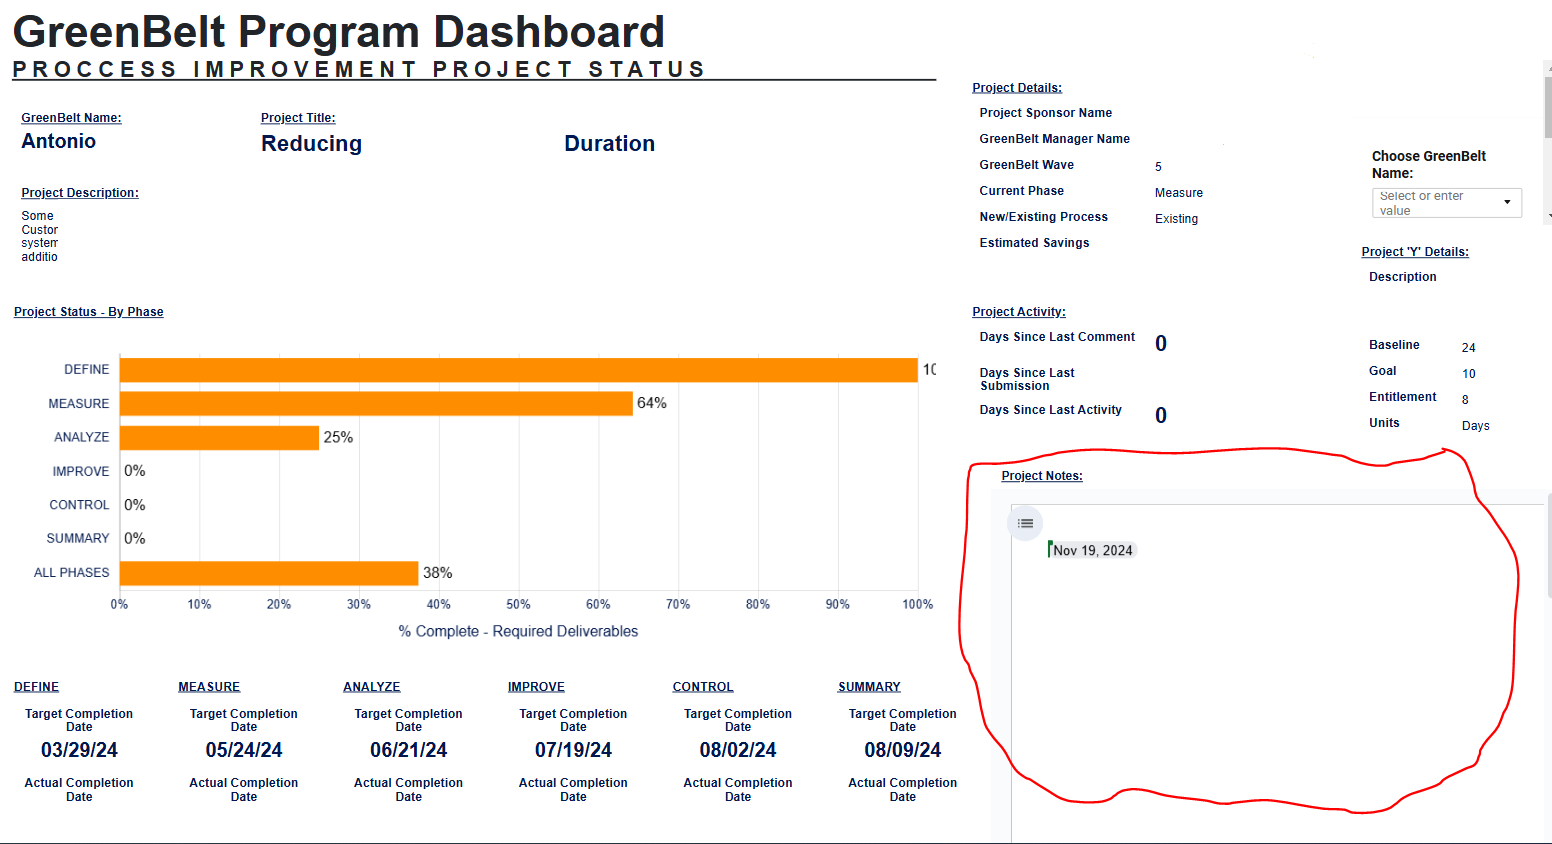The height and width of the screenshot is (844, 1552).
Task: Click the SUMMARY 0% label in chart
Action: pyautogui.click(x=134, y=539)
